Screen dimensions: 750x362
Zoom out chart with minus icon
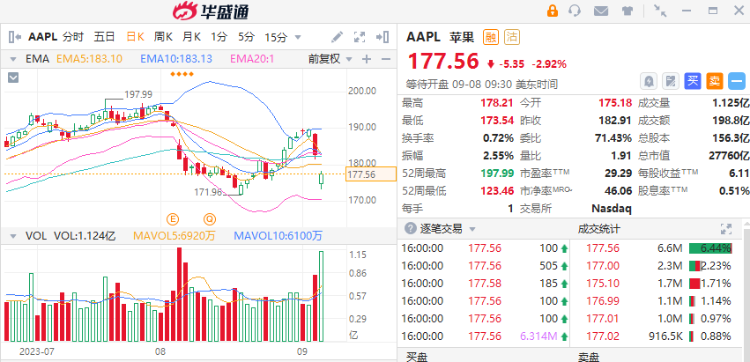point(386,59)
